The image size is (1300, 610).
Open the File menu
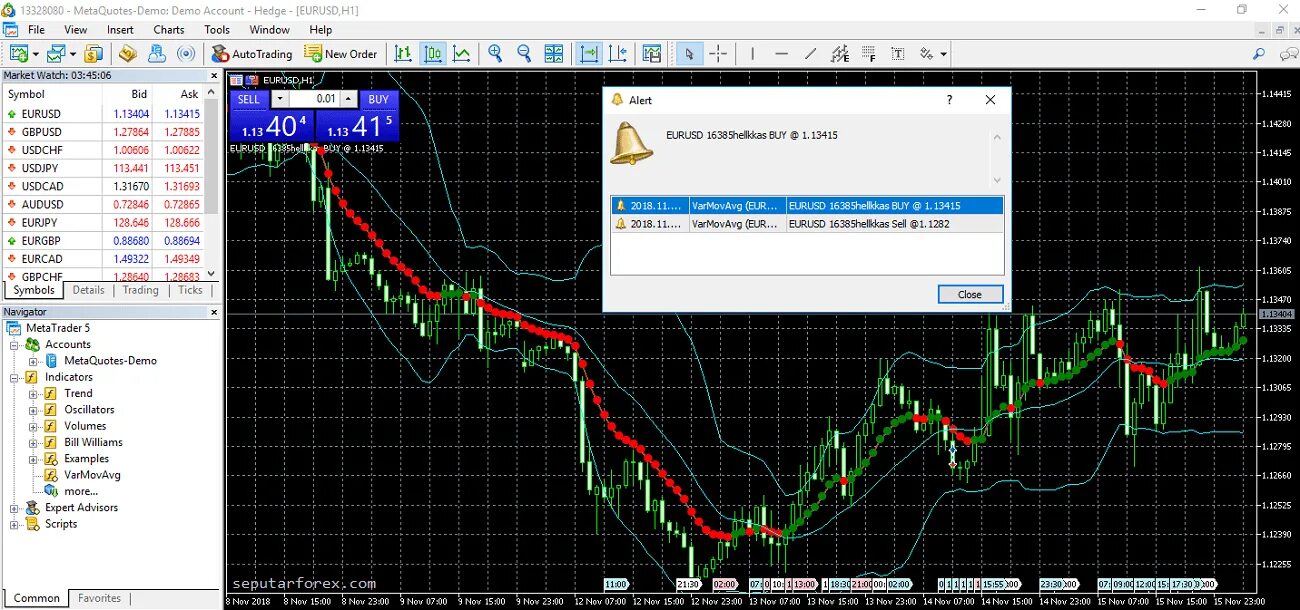(x=37, y=30)
